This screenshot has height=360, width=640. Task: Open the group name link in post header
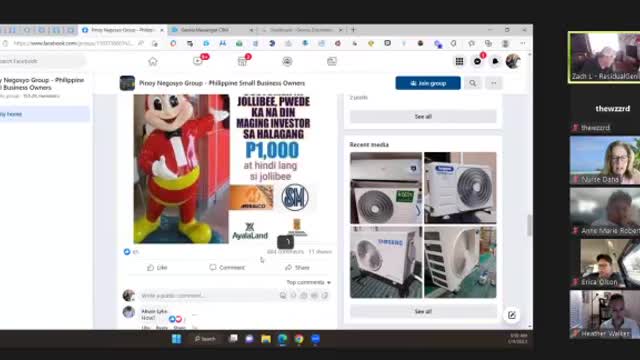coord(222,83)
